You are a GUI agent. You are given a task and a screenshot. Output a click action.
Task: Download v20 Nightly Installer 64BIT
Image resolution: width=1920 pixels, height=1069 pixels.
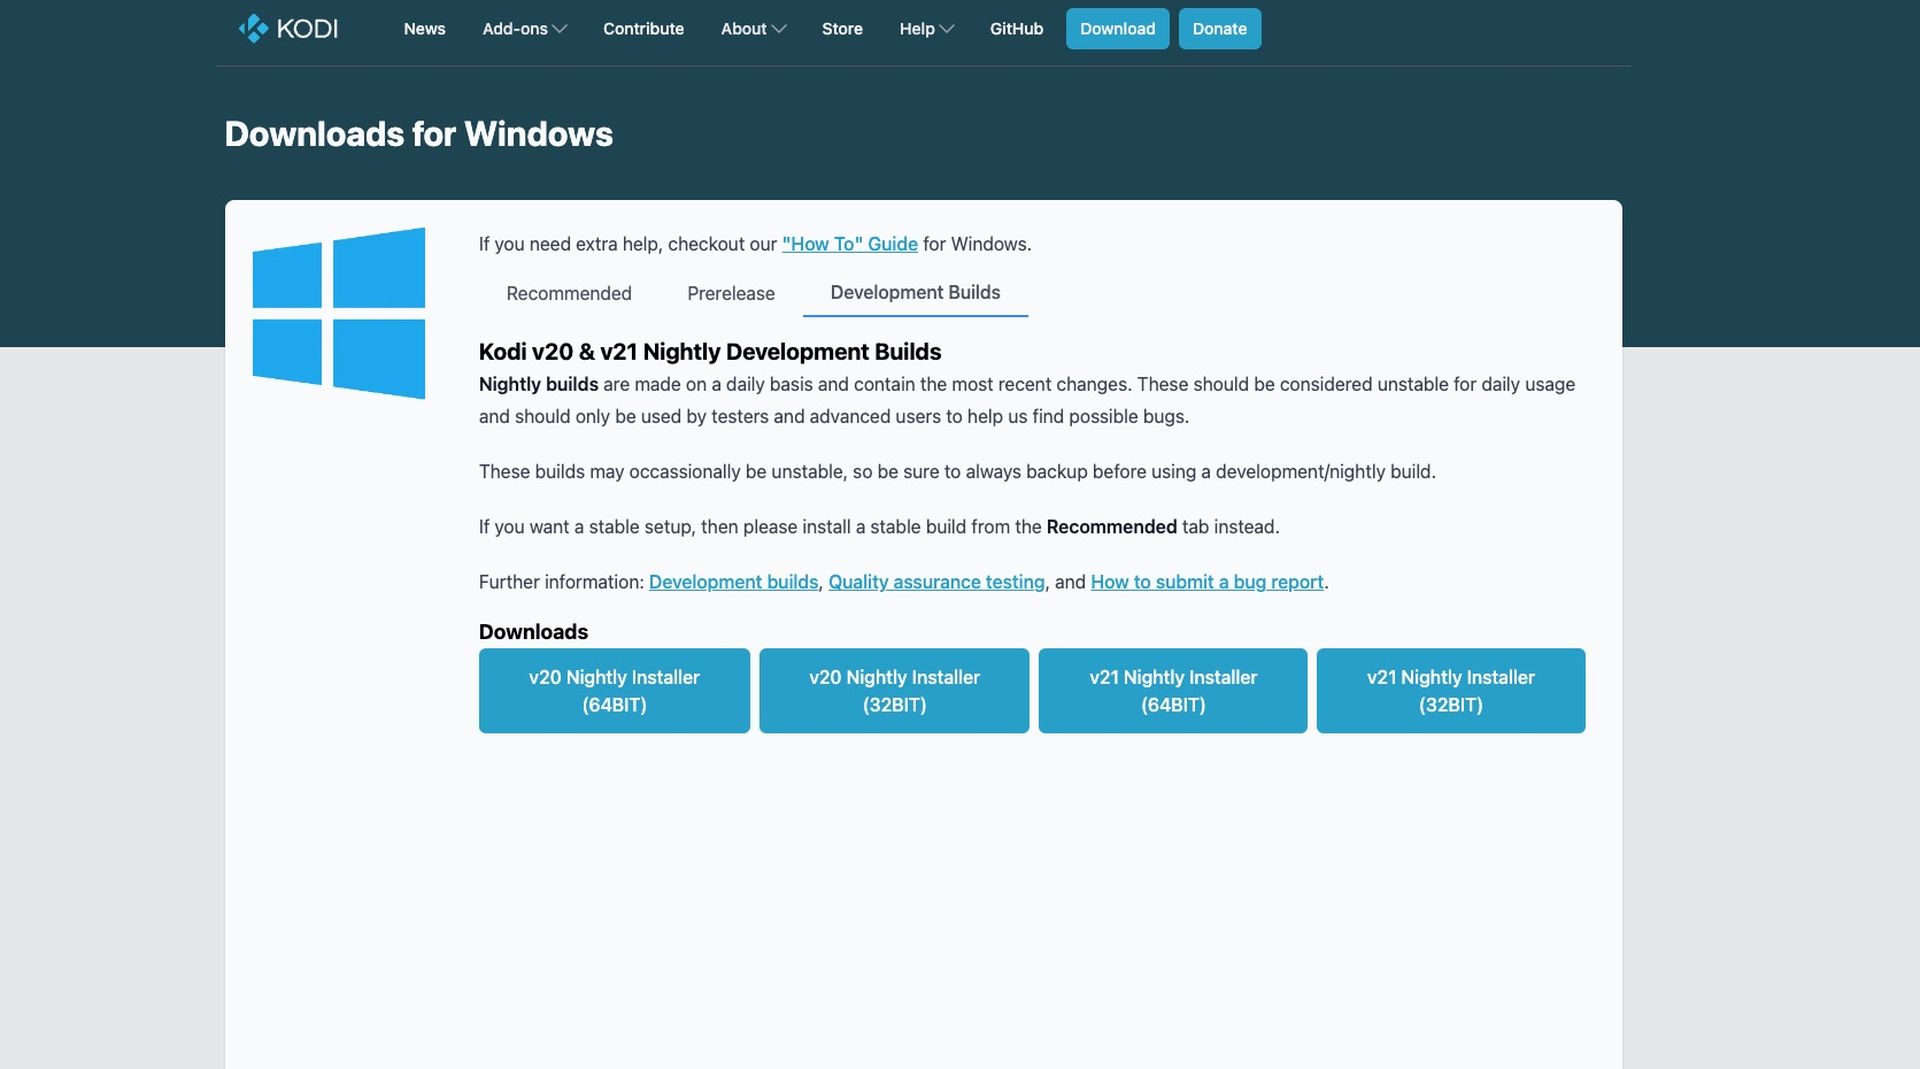[614, 691]
